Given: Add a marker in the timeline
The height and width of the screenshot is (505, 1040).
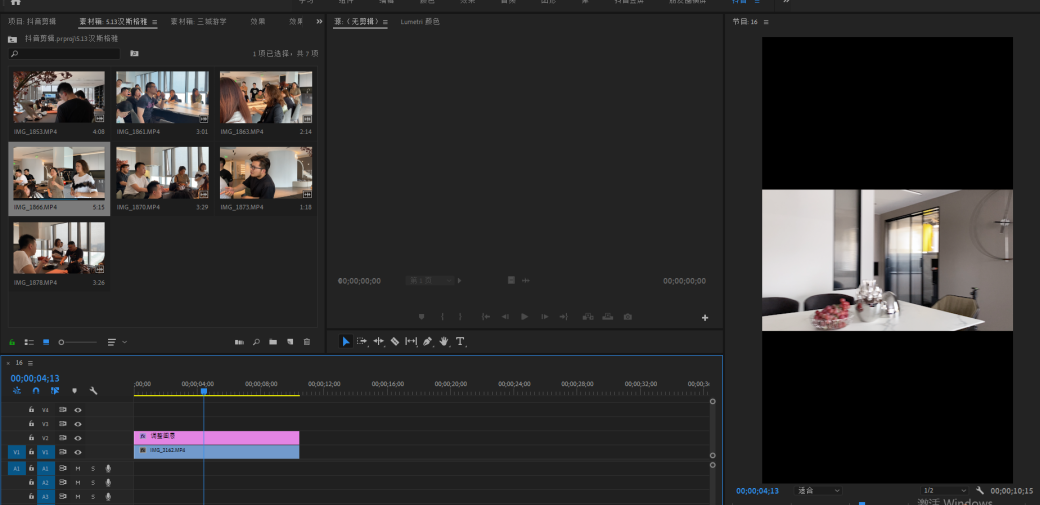Looking at the screenshot, I should coord(74,391).
